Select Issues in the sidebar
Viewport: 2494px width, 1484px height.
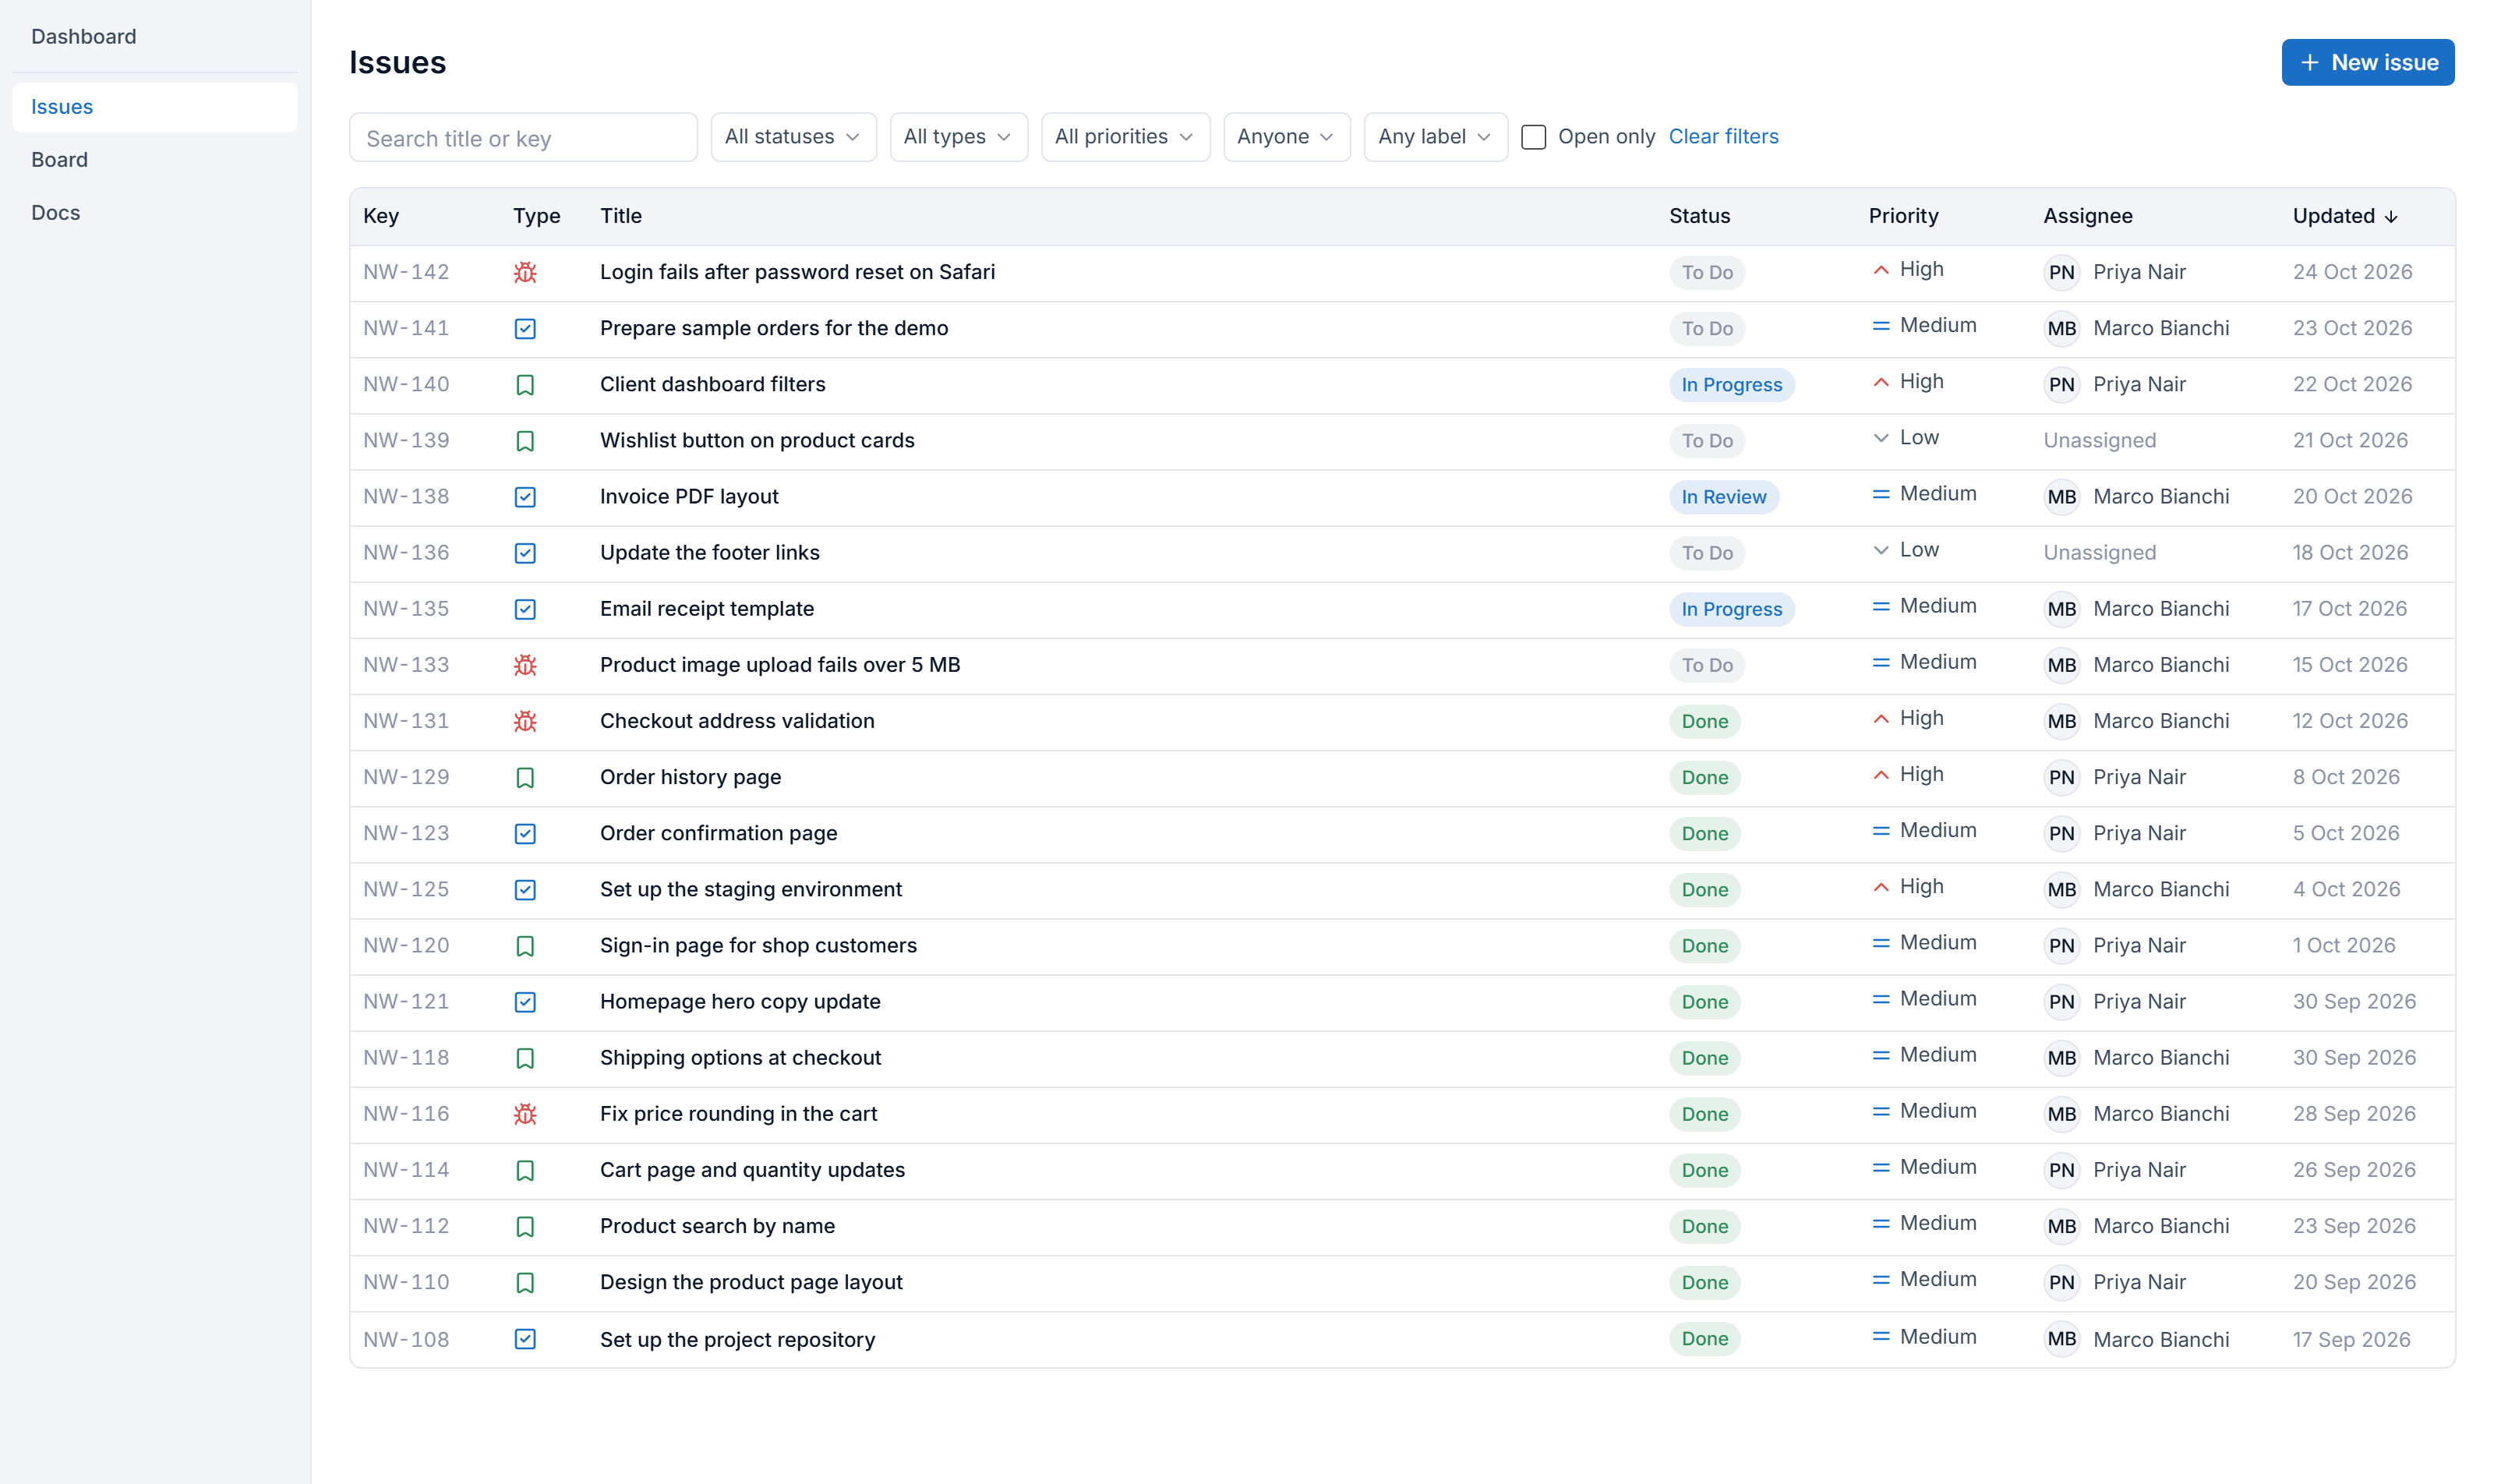[x=155, y=107]
